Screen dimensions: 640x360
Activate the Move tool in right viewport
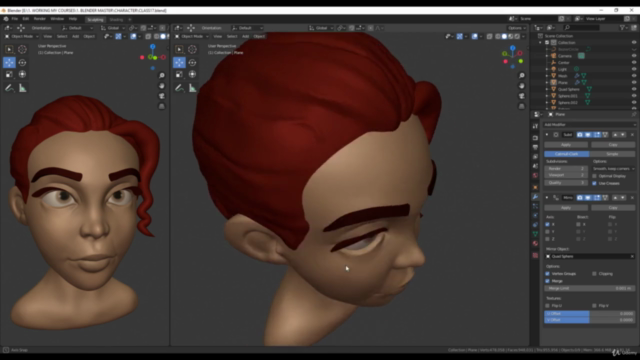tap(179, 62)
